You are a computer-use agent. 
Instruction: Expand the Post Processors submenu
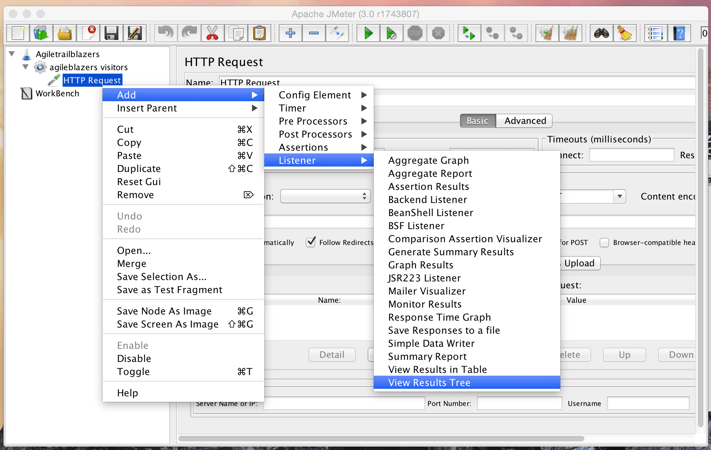click(x=319, y=134)
